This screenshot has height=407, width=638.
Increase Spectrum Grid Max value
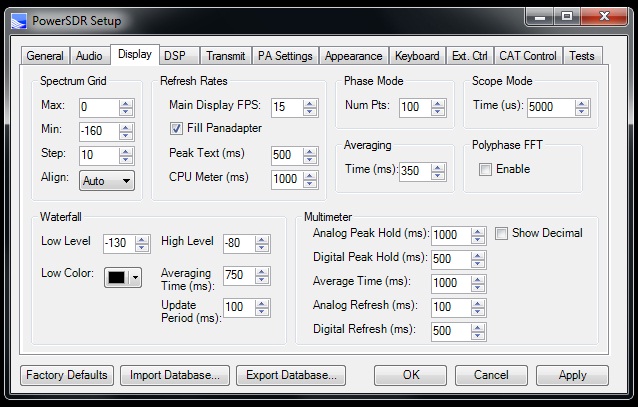pos(126,103)
